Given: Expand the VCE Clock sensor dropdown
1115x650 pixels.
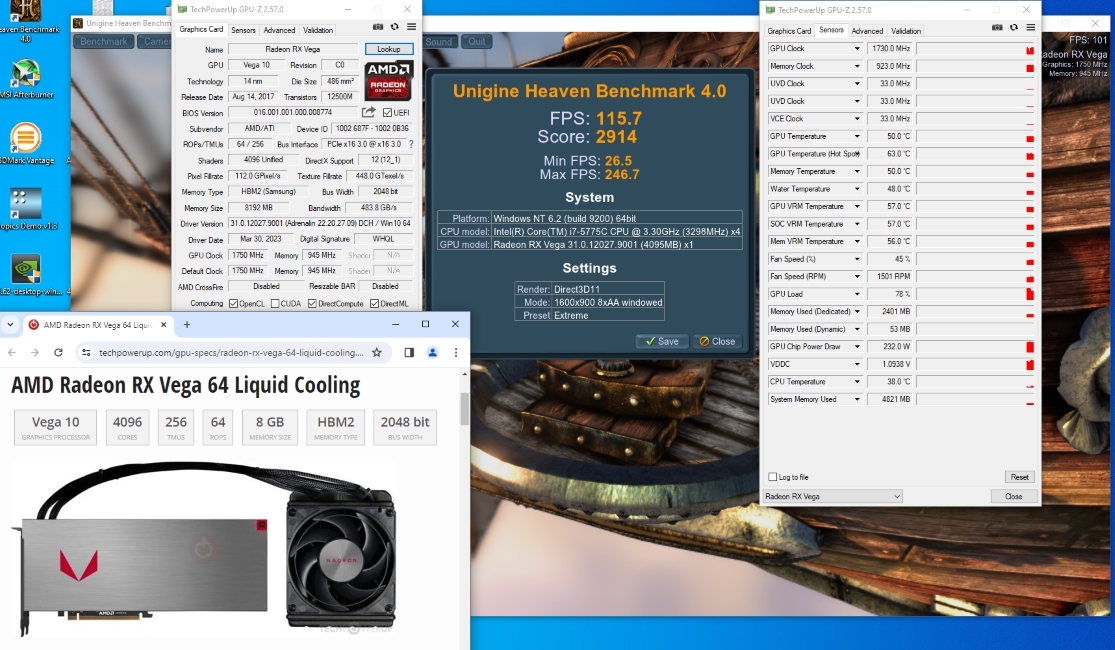Looking at the screenshot, I should pos(857,119).
